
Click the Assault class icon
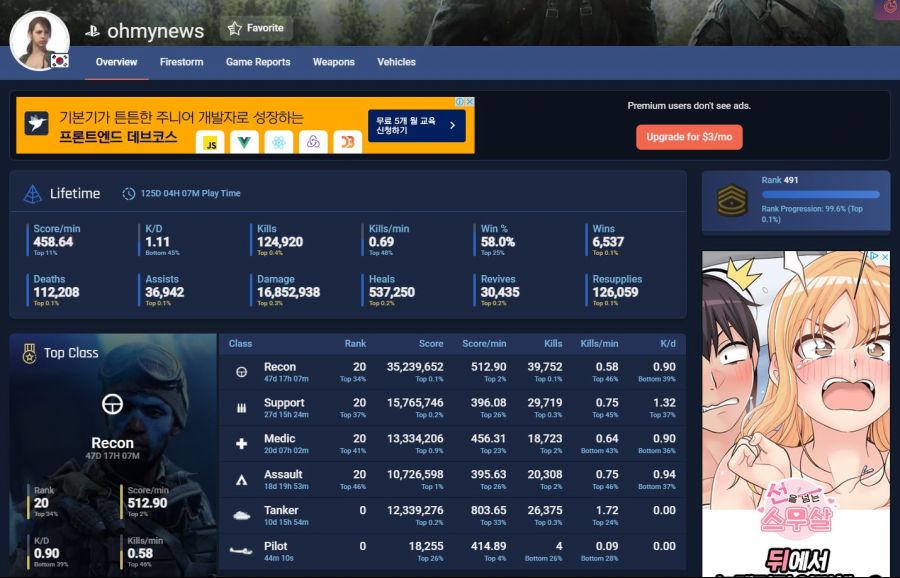point(241,480)
